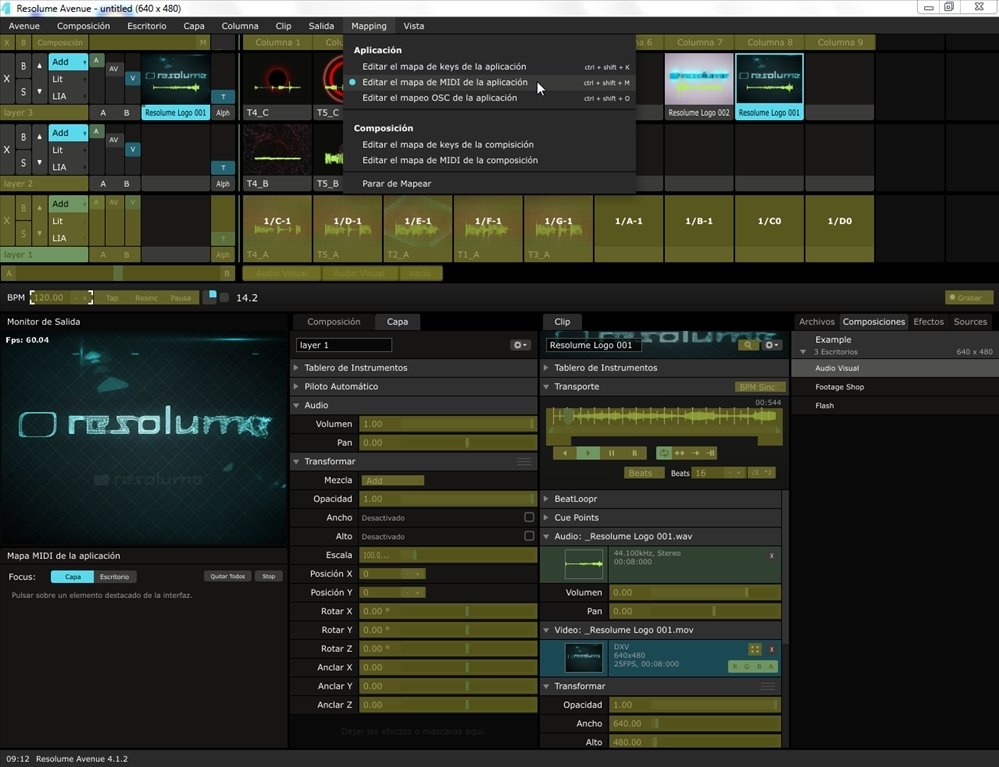Open the clip settings gear menu
The width and height of the screenshot is (999, 767).
tap(771, 345)
